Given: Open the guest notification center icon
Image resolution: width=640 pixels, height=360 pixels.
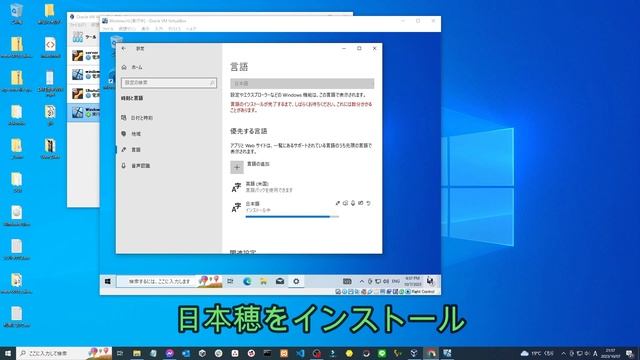Looking at the screenshot, I should click(x=430, y=281).
